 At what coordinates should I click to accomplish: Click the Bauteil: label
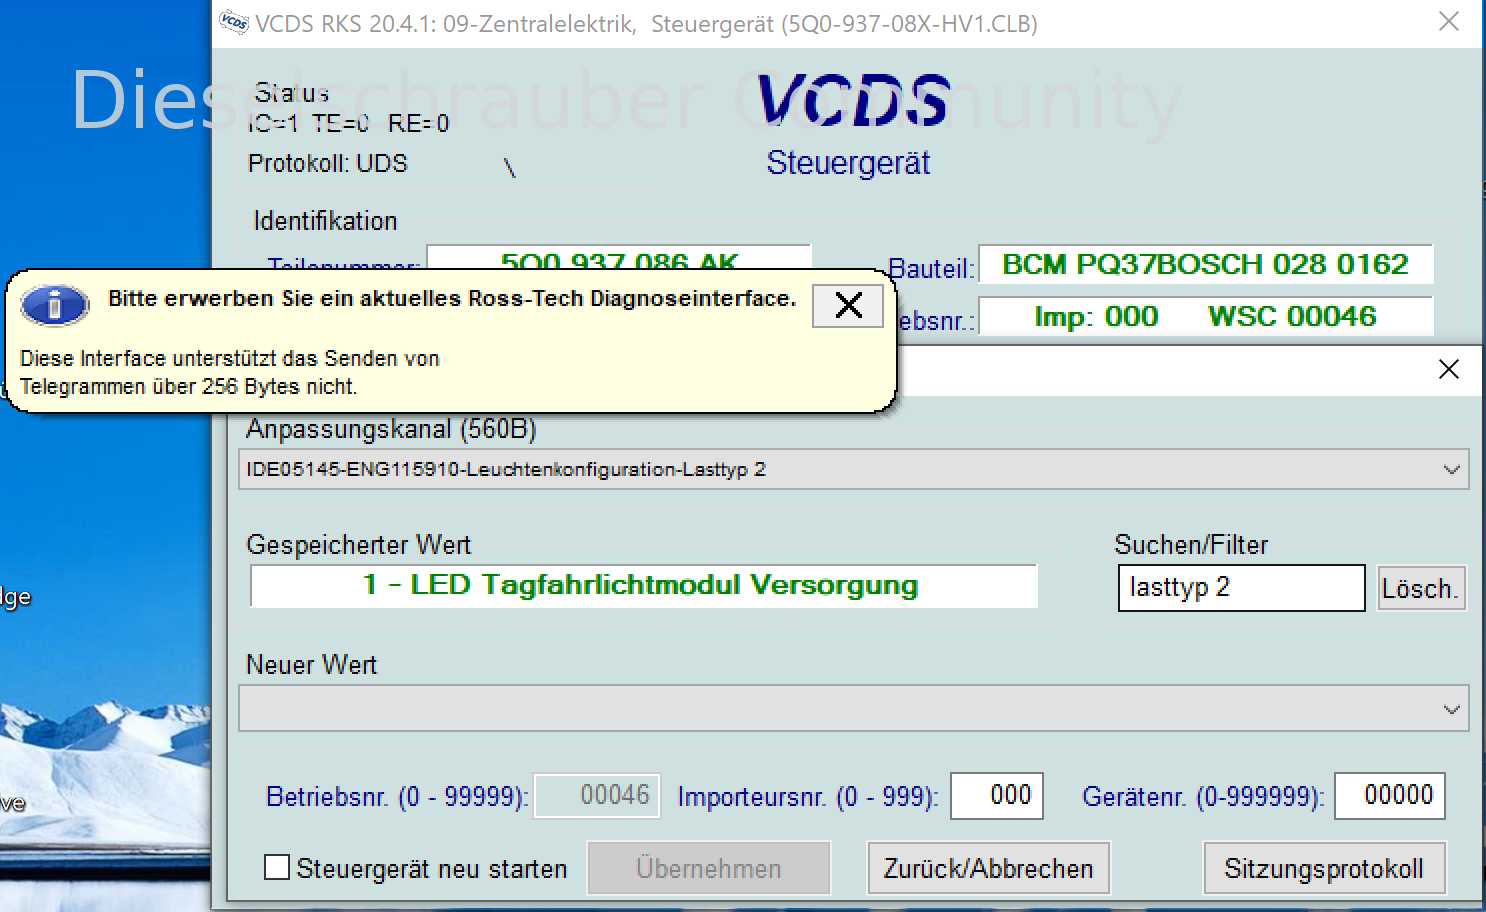pyautogui.click(x=931, y=269)
